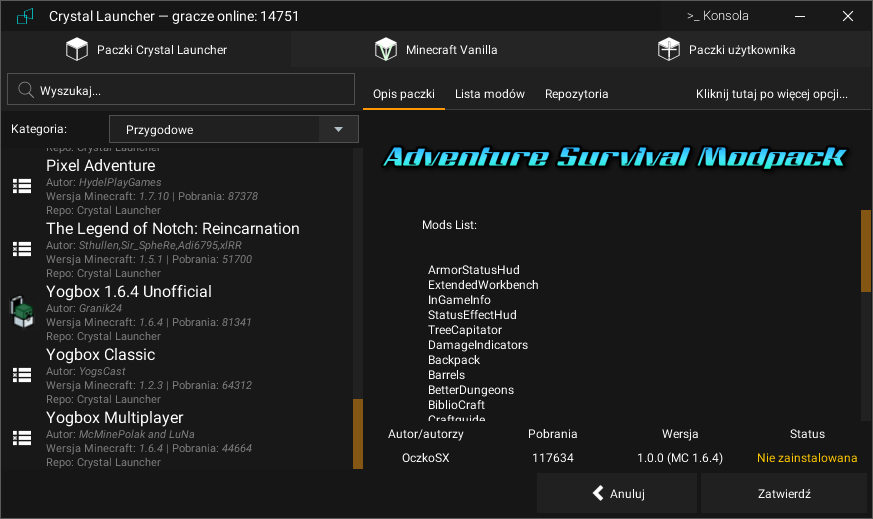The width and height of the screenshot is (873, 519).
Task: Click the Backpack mod entry
Action: 454,360
